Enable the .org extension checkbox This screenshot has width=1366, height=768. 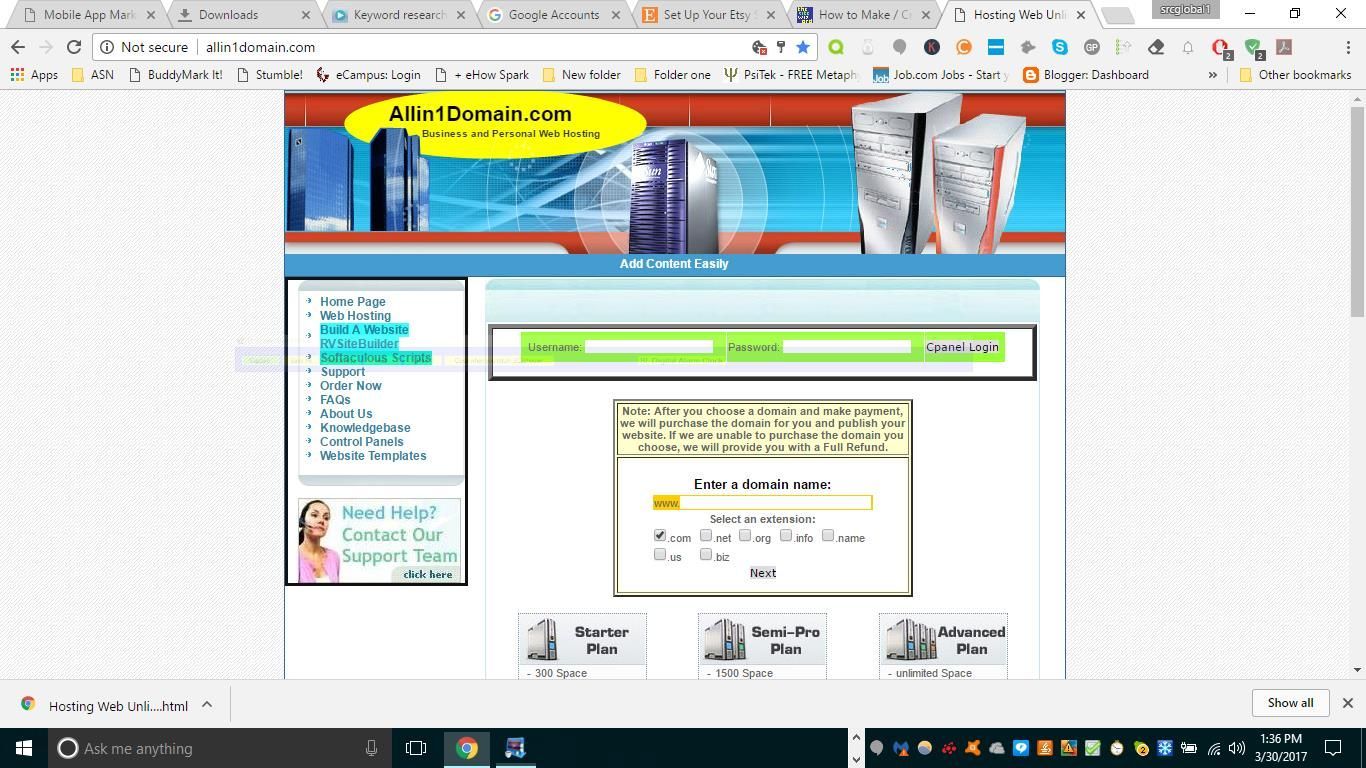tap(745, 536)
